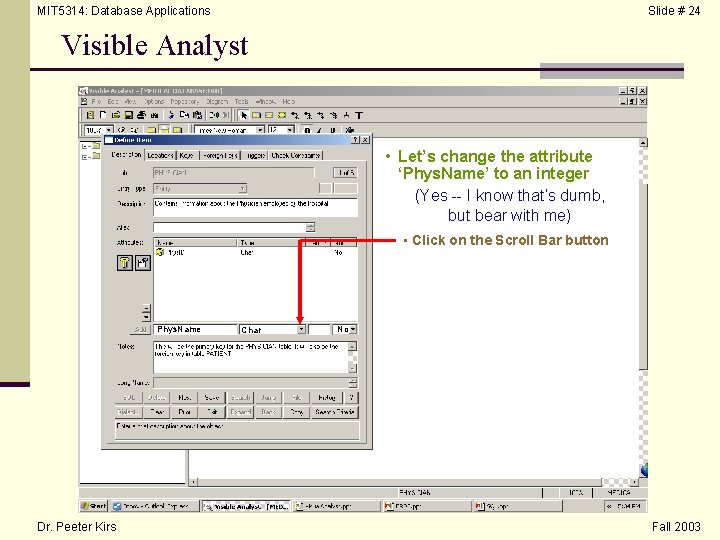Click the Save button in Define Item
The width and height of the screenshot is (720, 540).
point(212,398)
